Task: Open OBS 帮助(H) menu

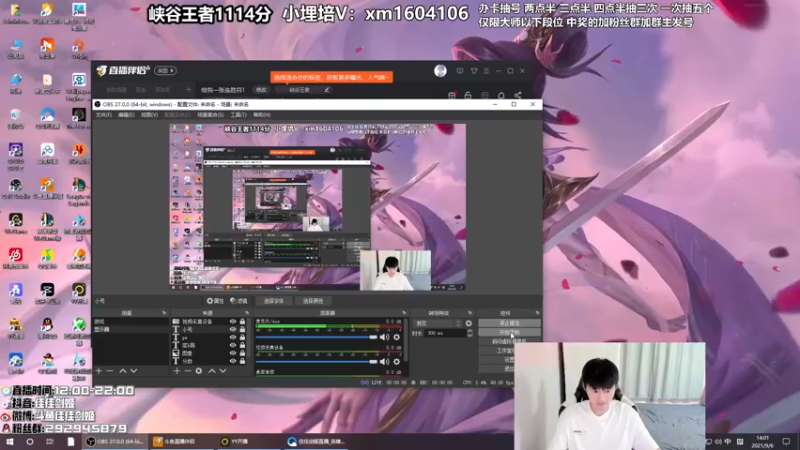Action: [262, 115]
